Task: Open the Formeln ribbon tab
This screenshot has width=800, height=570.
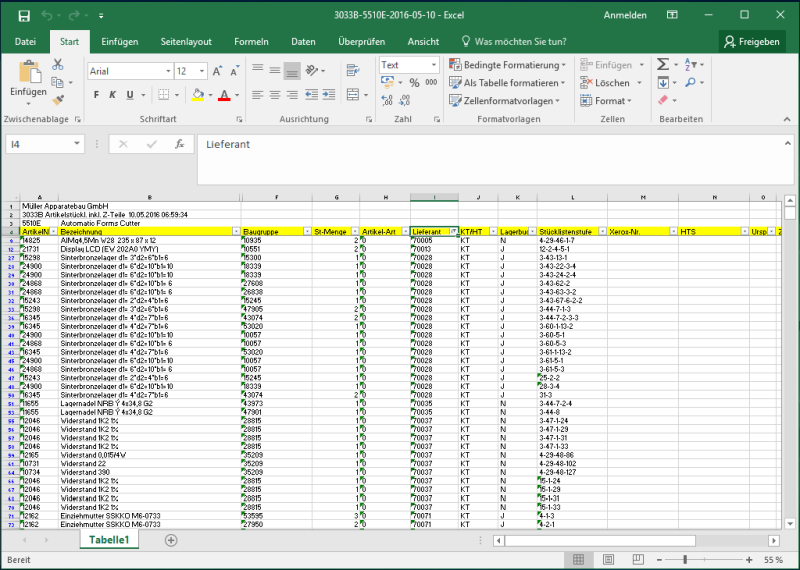Action: point(251,41)
